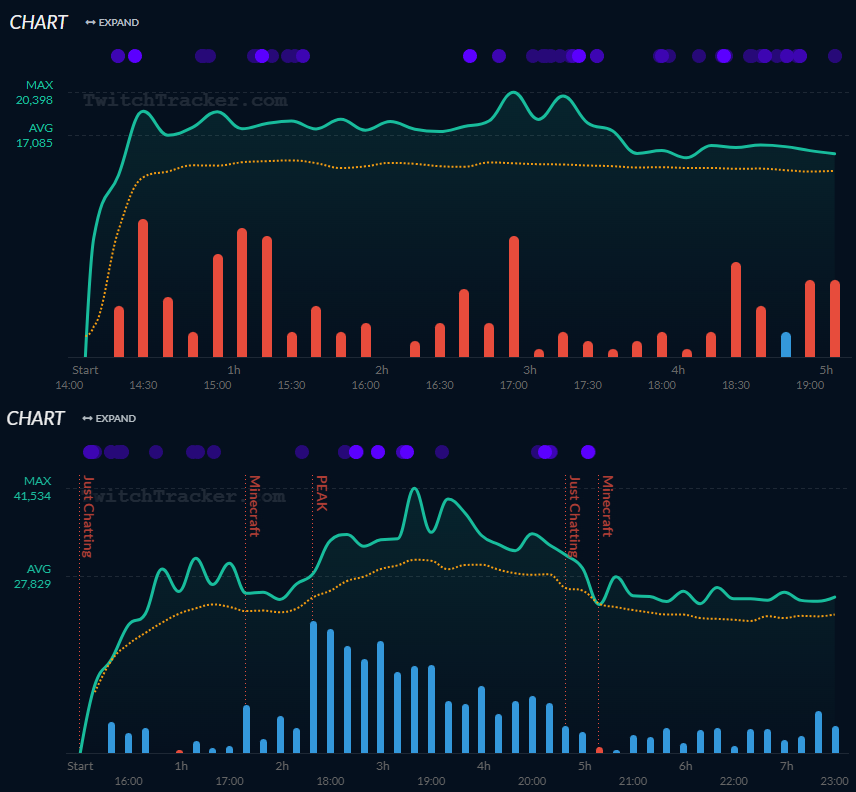This screenshot has height=792, width=856.
Task: Click the 20:00 time label
Action: (x=532, y=781)
